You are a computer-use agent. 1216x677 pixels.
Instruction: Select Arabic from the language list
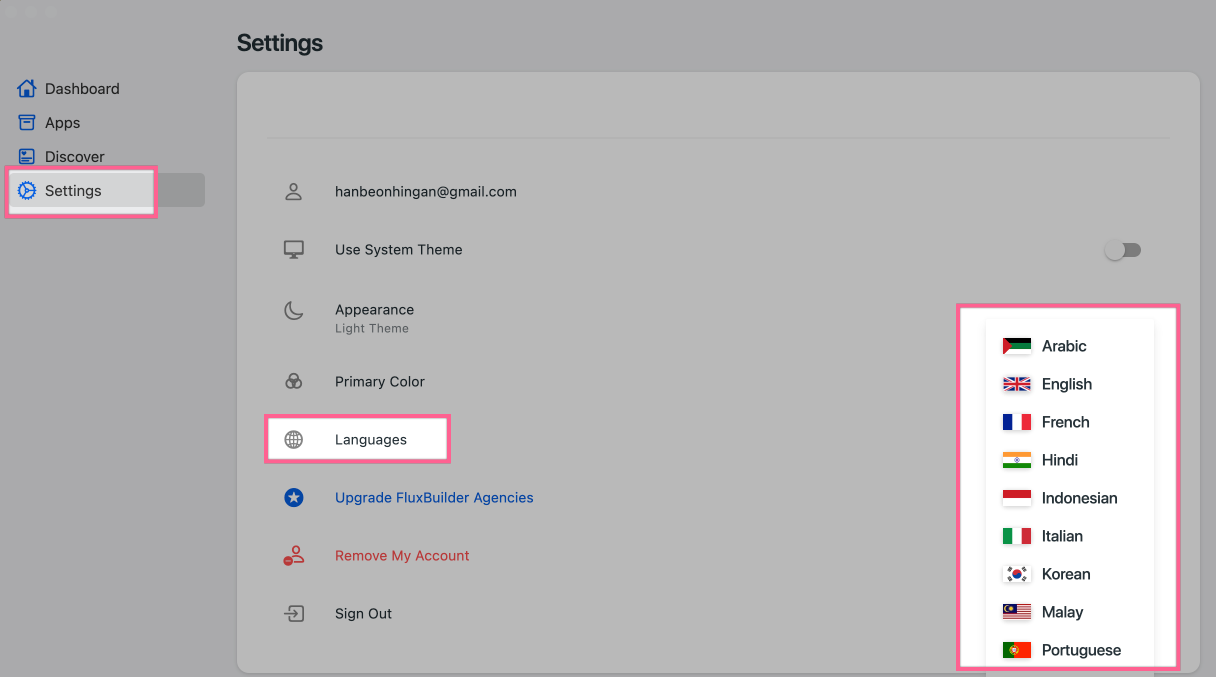pyautogui.click(x=1063, y=346)
